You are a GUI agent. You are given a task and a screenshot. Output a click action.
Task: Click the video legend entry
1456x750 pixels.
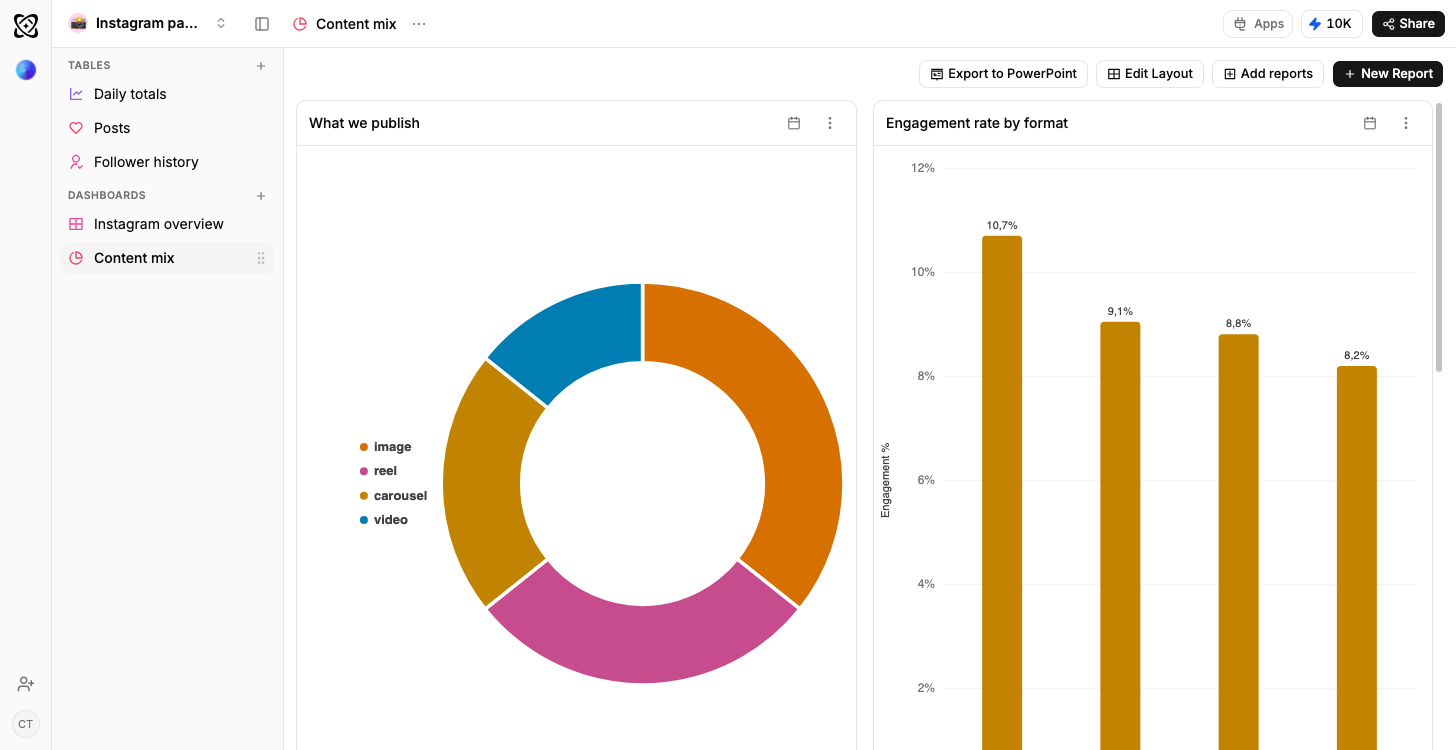(x=383, y=520)
